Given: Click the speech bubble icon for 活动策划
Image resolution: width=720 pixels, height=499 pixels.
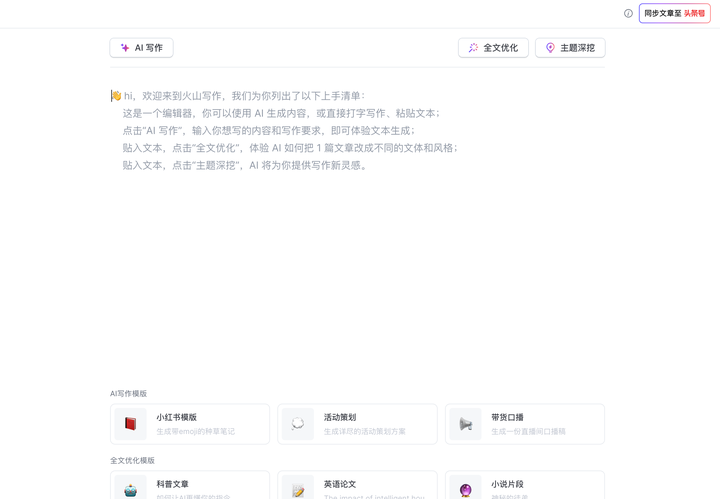Looking at the screenshot, I should 298,424.
